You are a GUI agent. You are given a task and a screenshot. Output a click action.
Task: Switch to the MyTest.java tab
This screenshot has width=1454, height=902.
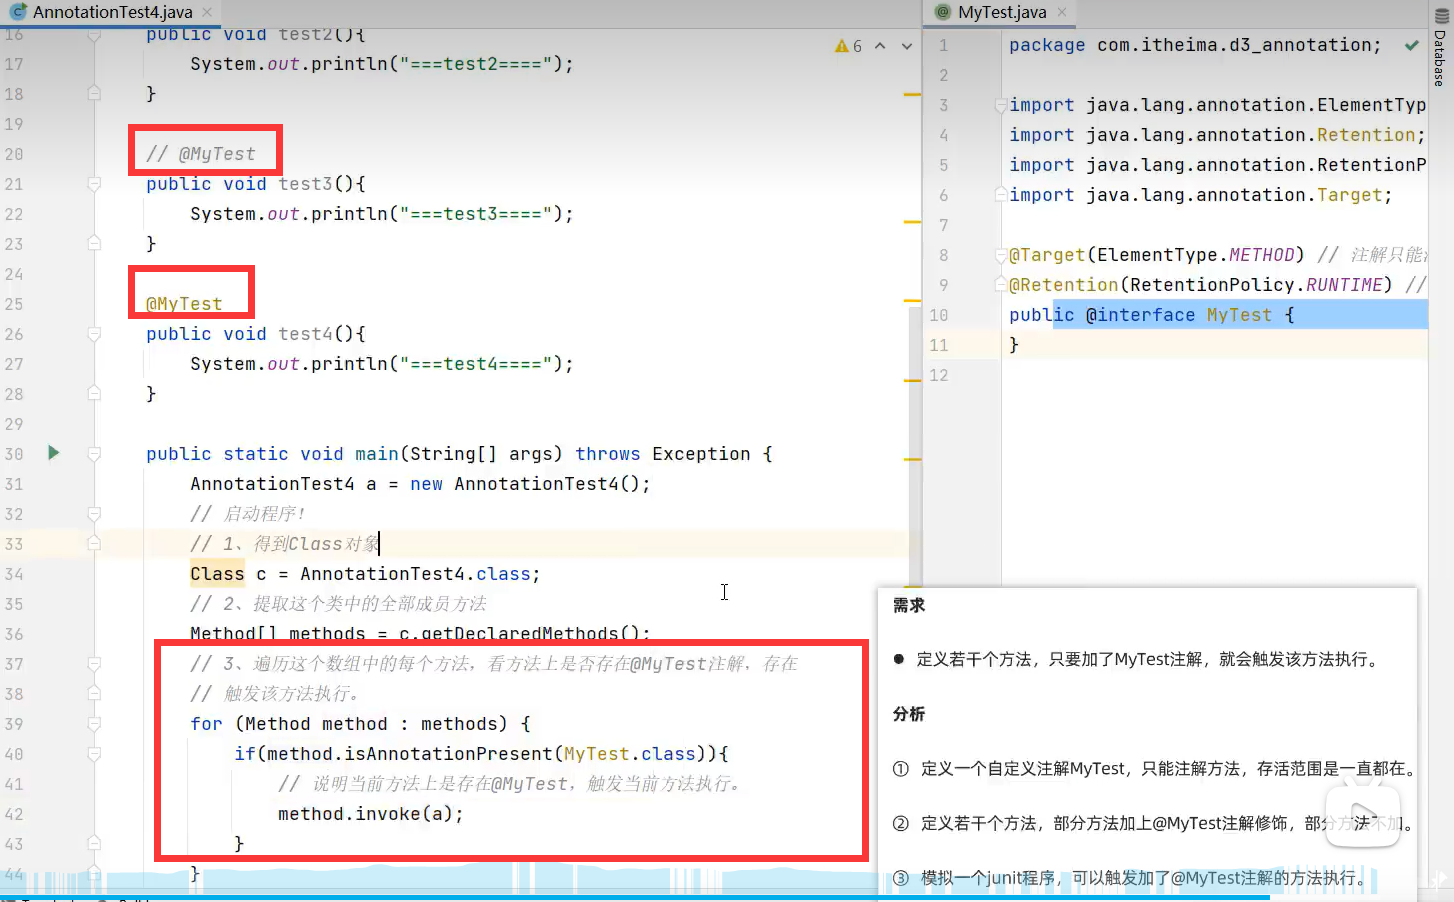(1001, 12)
